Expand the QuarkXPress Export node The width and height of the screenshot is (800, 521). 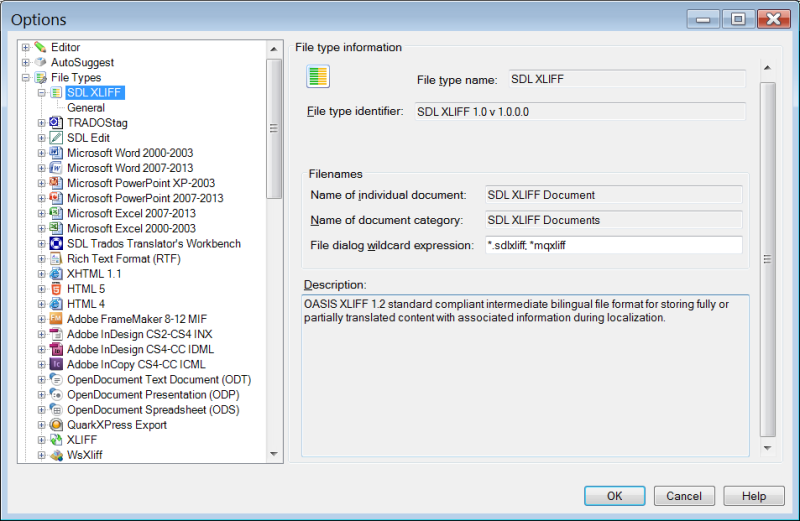tap(42, 425)
